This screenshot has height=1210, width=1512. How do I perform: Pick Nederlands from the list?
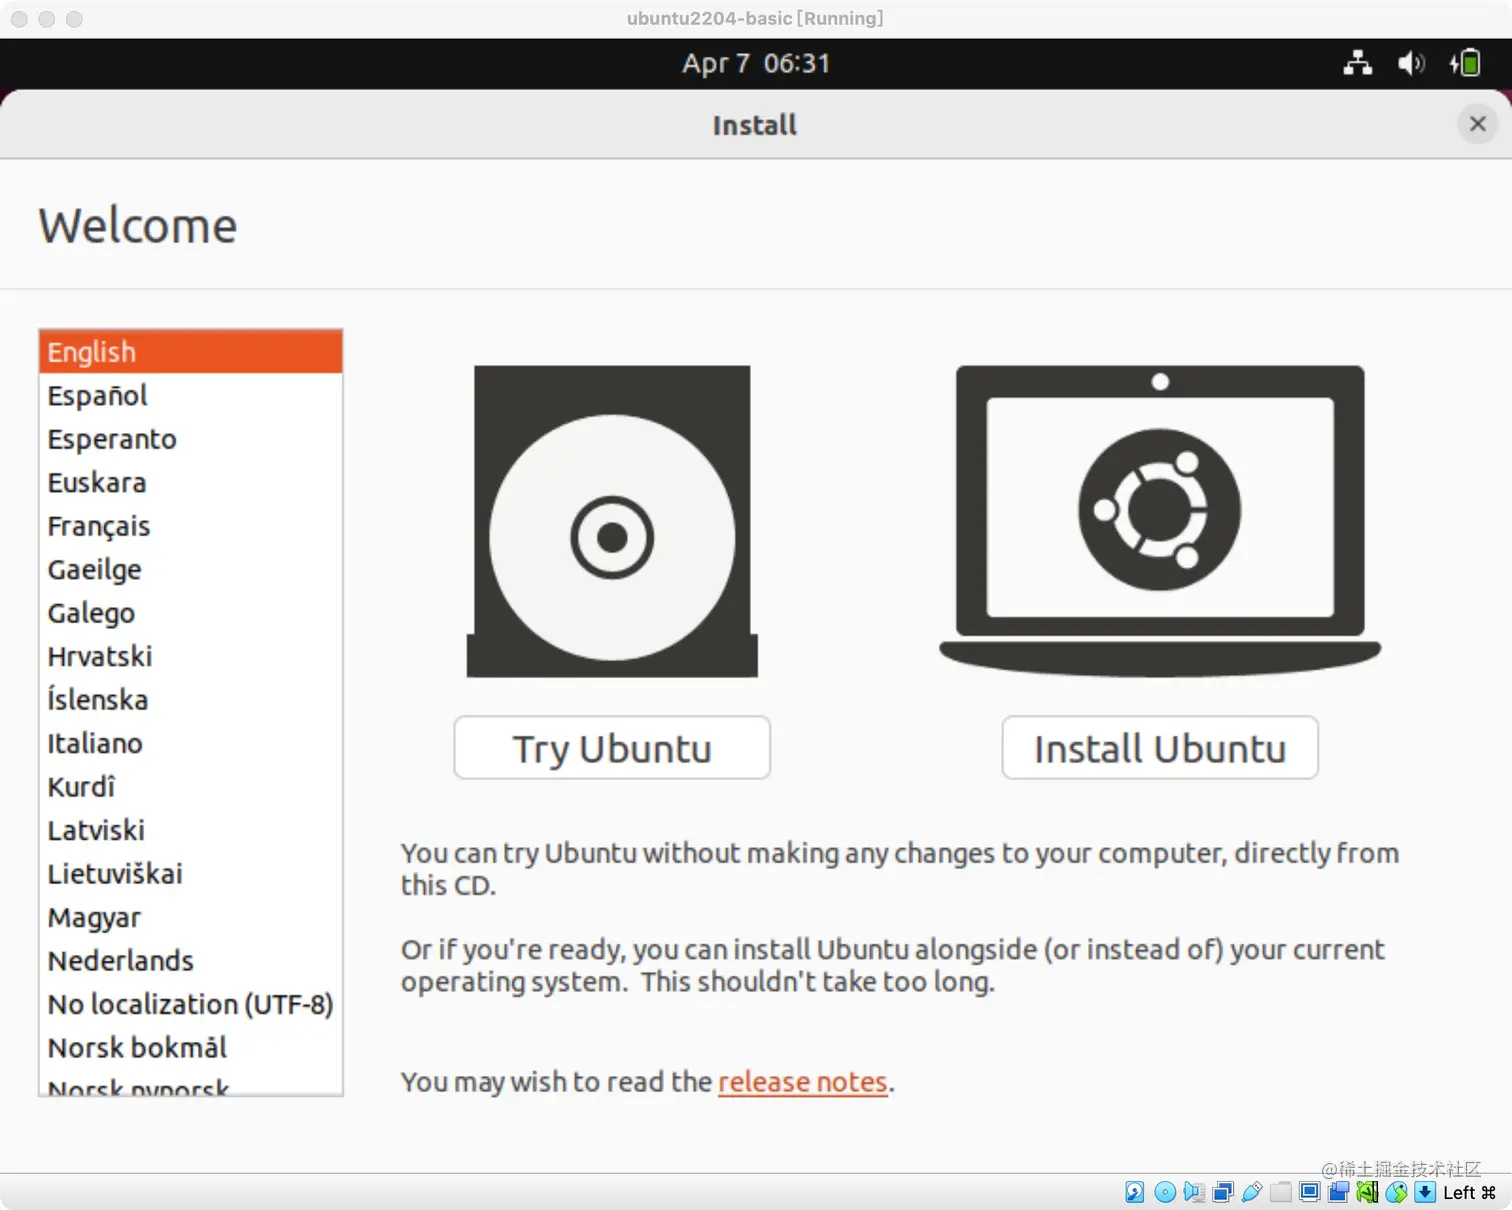[x=191, y=961]
